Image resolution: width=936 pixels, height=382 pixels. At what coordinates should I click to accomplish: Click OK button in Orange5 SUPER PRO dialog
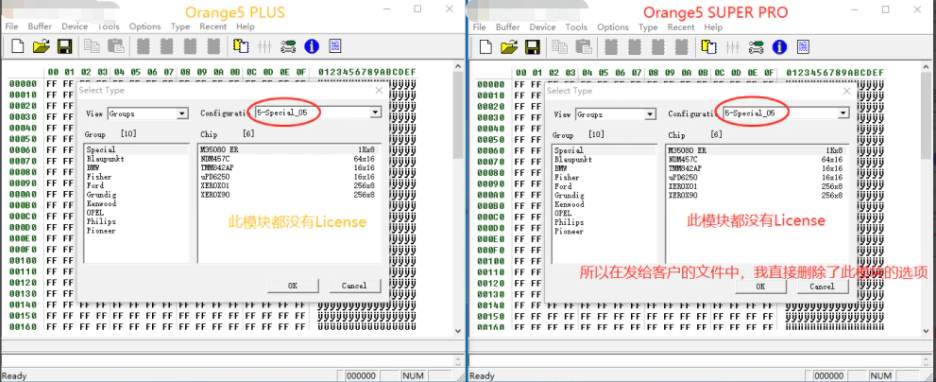pyautogui.click(x=760, y=286)
